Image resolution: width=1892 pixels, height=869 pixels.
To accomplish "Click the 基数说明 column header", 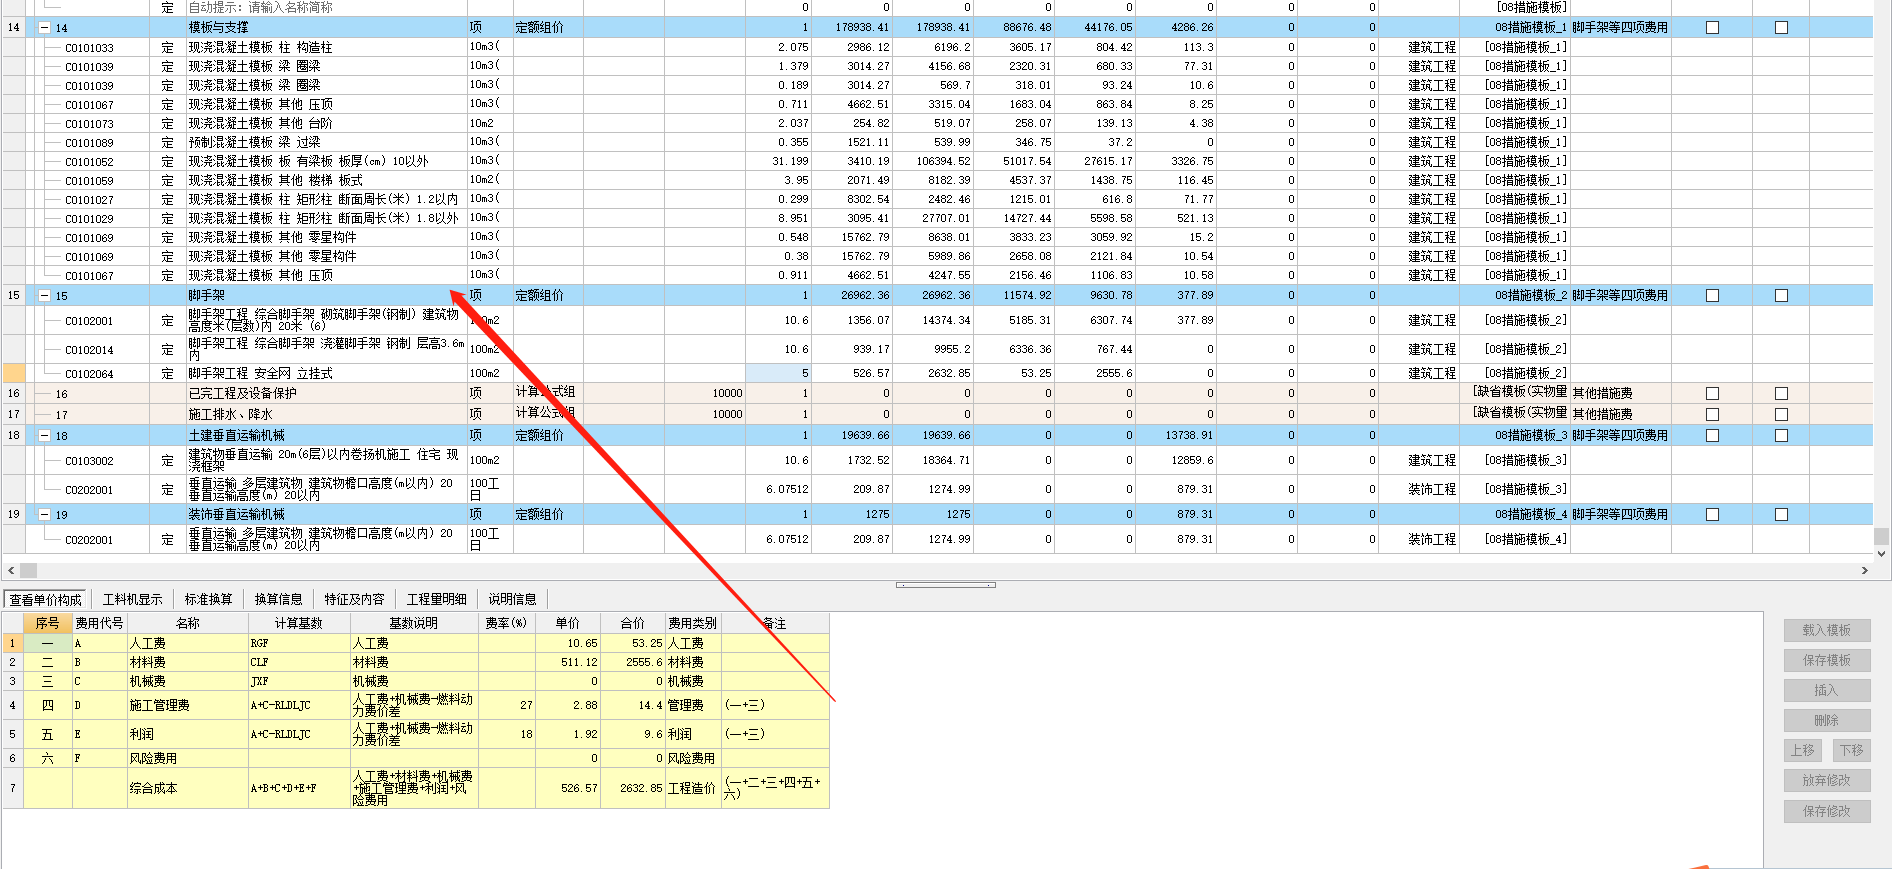I will (x=414, y=623).
